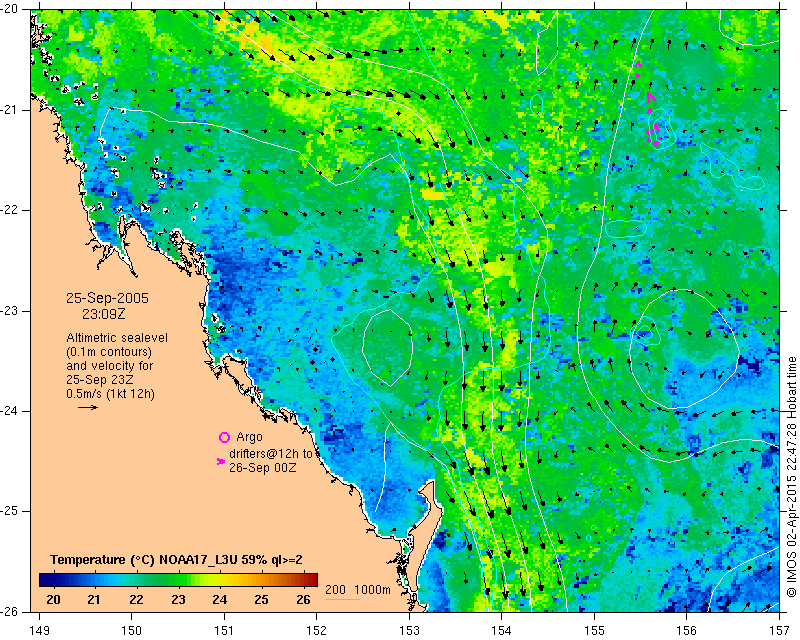Click the color bar tick label 20

[x=53, y=599]
